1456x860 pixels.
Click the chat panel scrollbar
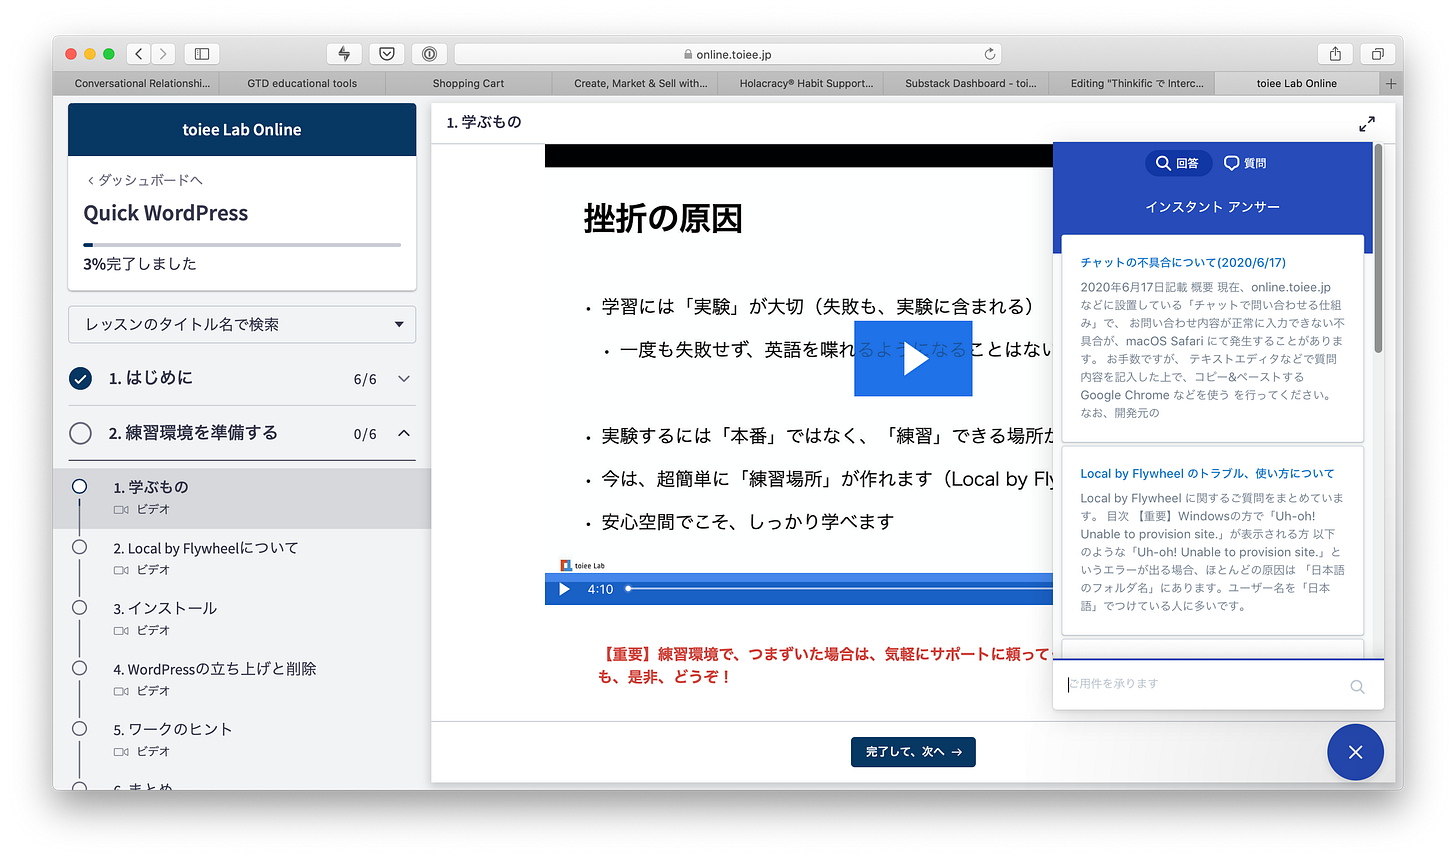click(x=1378, y=250)
